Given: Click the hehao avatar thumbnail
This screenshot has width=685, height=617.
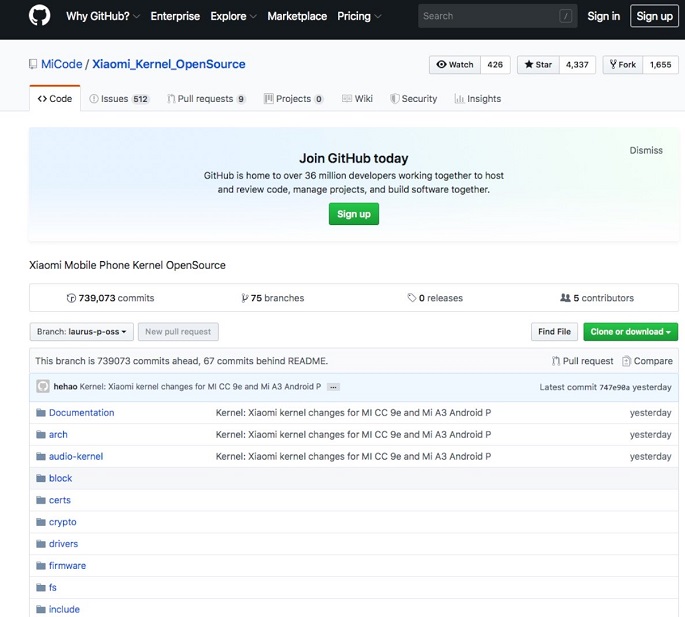Looking at the screenshot, I should pos(43,387).
